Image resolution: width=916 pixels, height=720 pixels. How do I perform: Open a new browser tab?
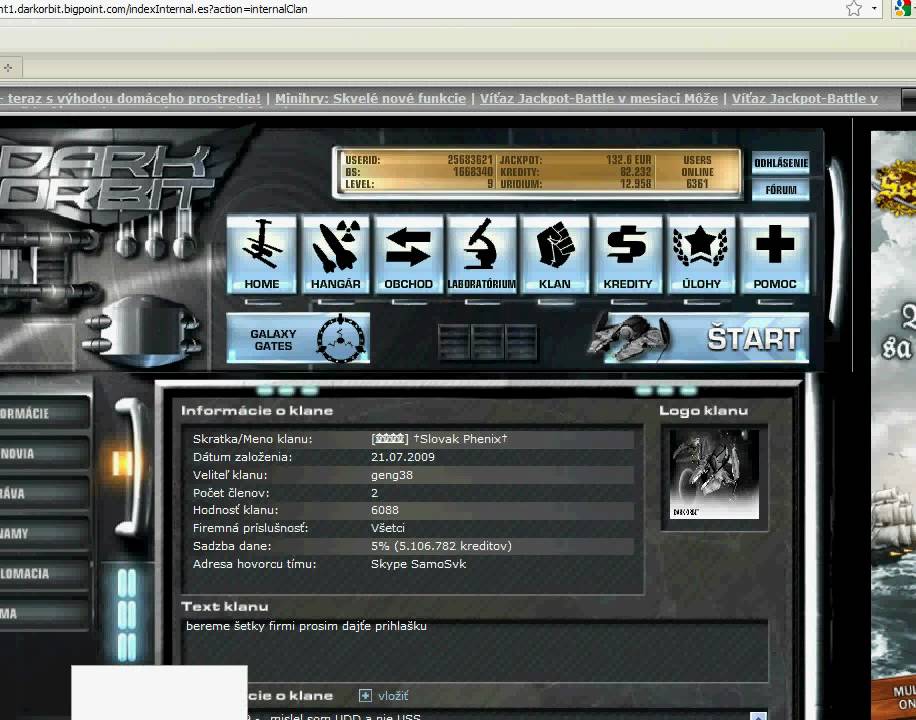click(8, 67)
